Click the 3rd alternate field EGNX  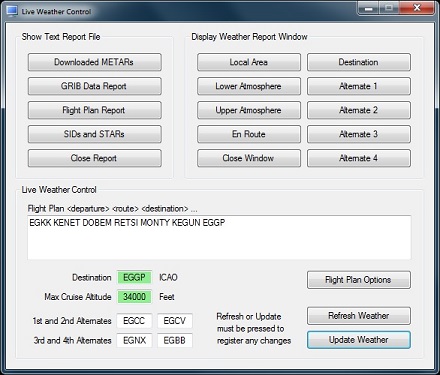click(x=134, y=341)
